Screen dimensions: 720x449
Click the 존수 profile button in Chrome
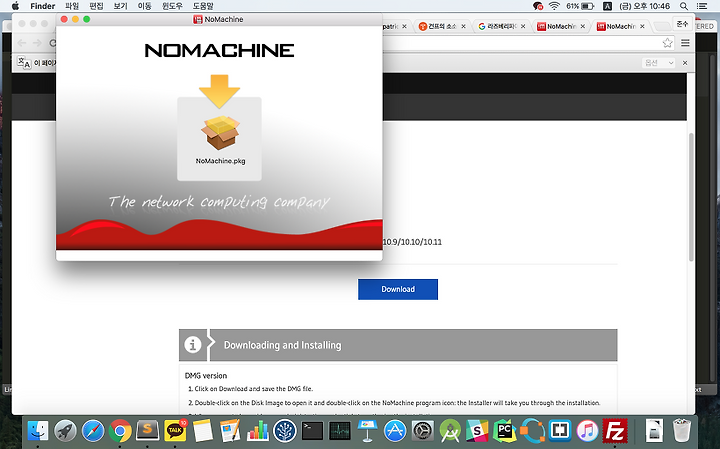(x=682, y=24)
